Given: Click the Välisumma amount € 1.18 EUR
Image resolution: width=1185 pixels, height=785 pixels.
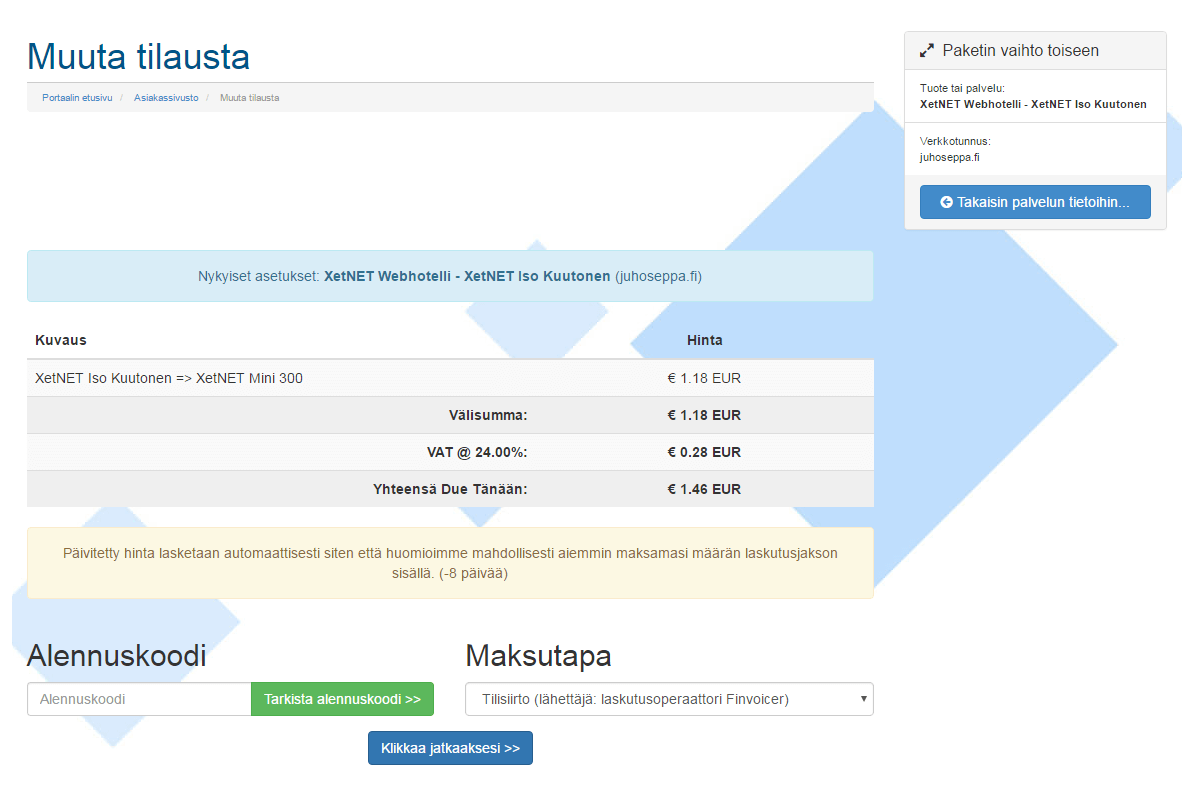Looking at the screenshot, I should 704,415.
